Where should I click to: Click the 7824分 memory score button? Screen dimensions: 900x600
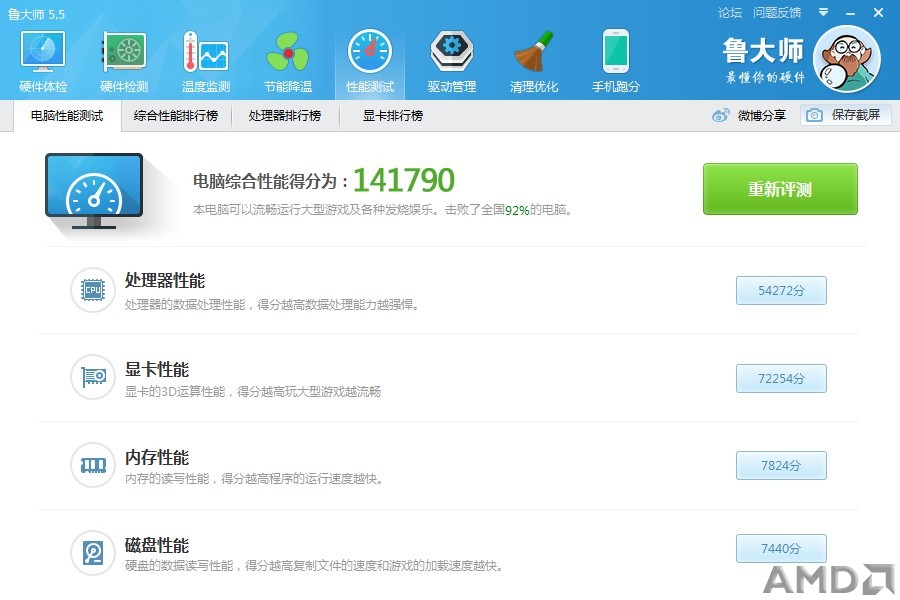click(781, 466)
